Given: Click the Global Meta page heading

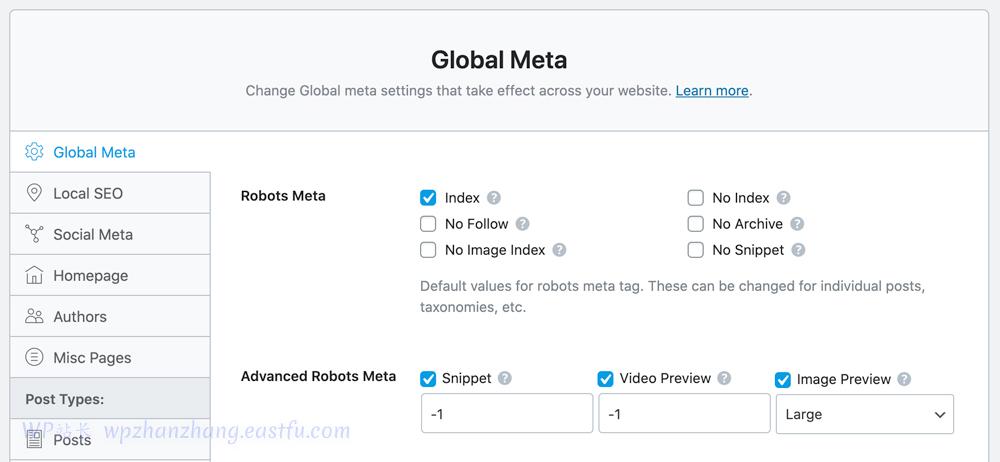Looking at the screenshot, I should pyautogui.click(x=499, y=60).
